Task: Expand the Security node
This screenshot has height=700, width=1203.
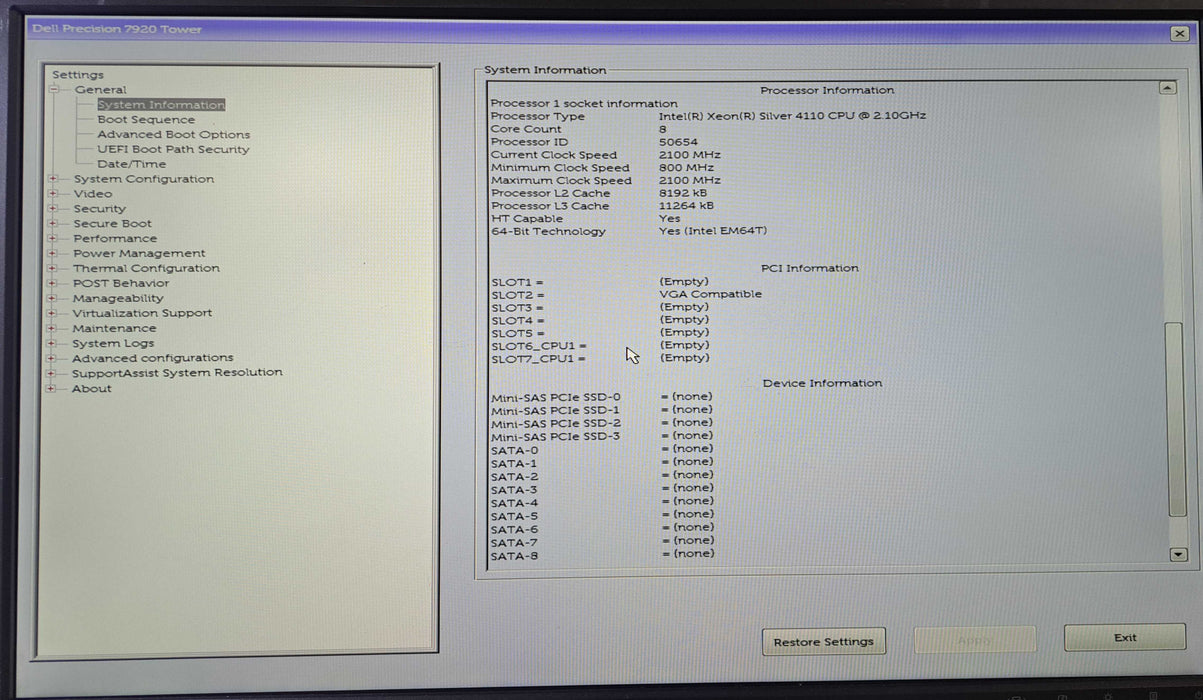Action: pos(52,209)
